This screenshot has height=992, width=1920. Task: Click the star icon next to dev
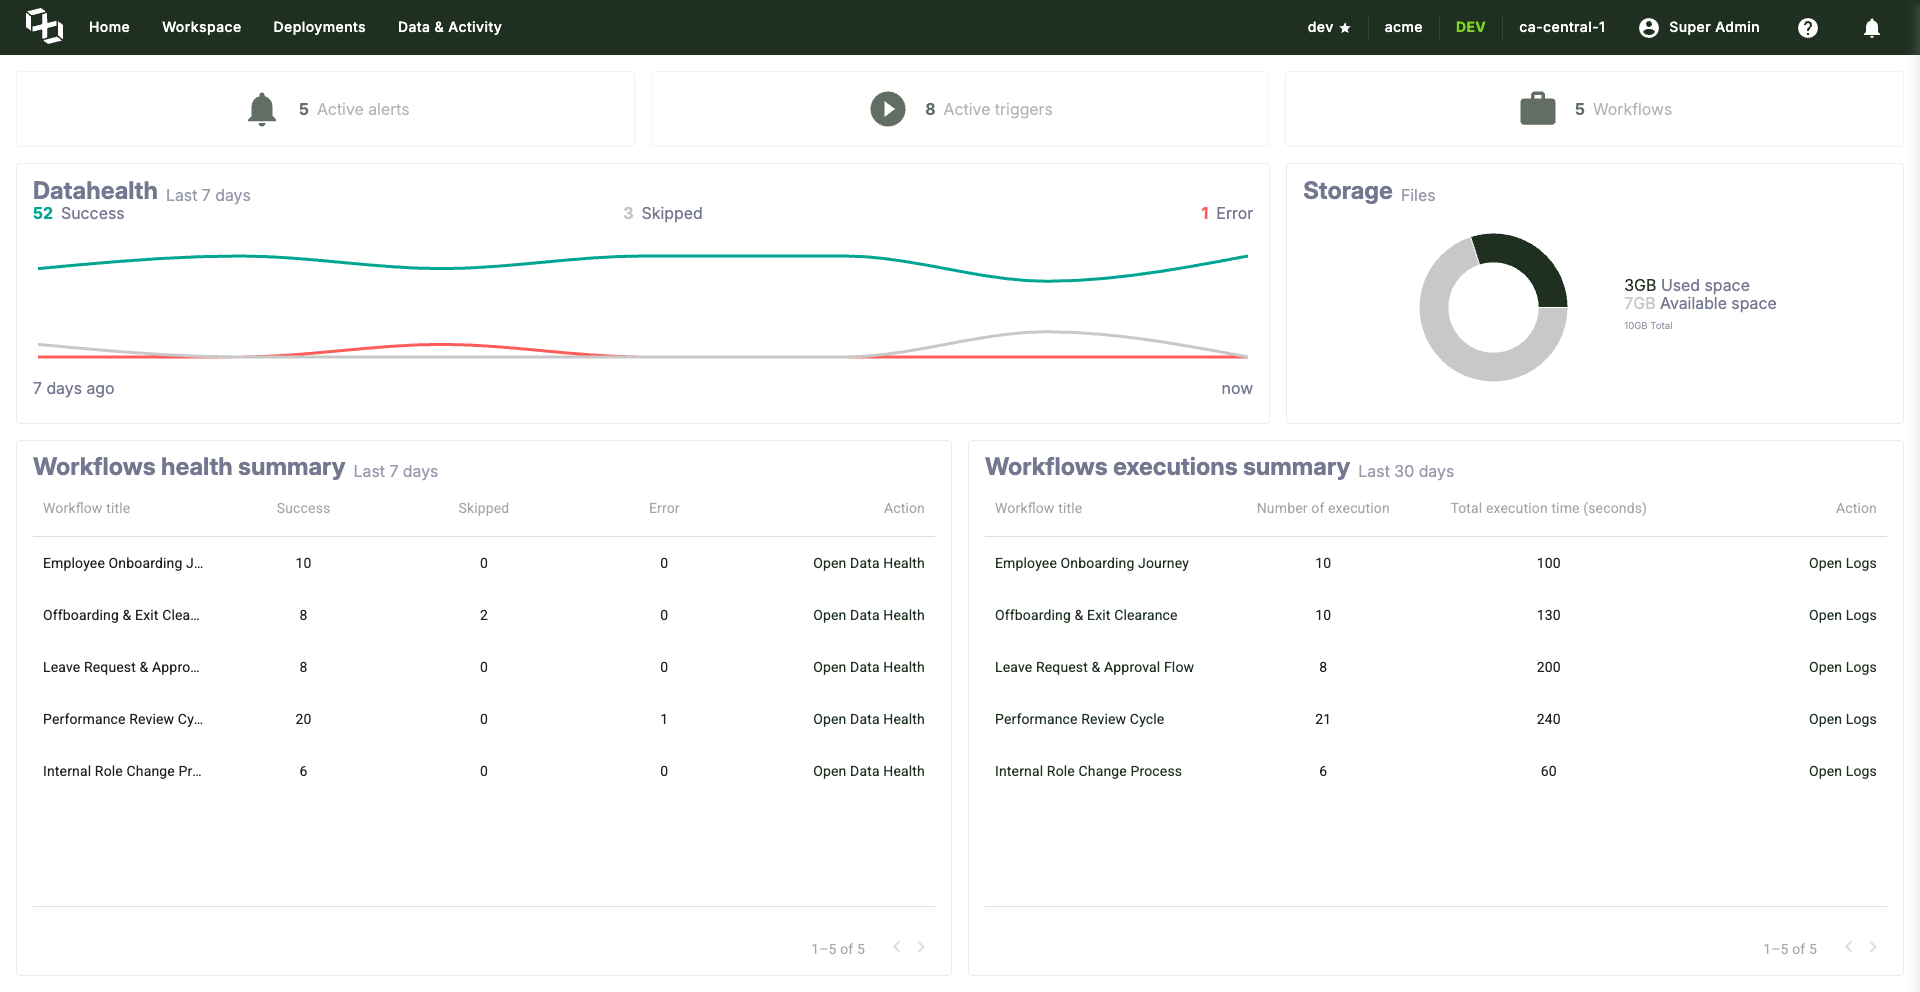pyautogui.click(x=1345, y=28)
